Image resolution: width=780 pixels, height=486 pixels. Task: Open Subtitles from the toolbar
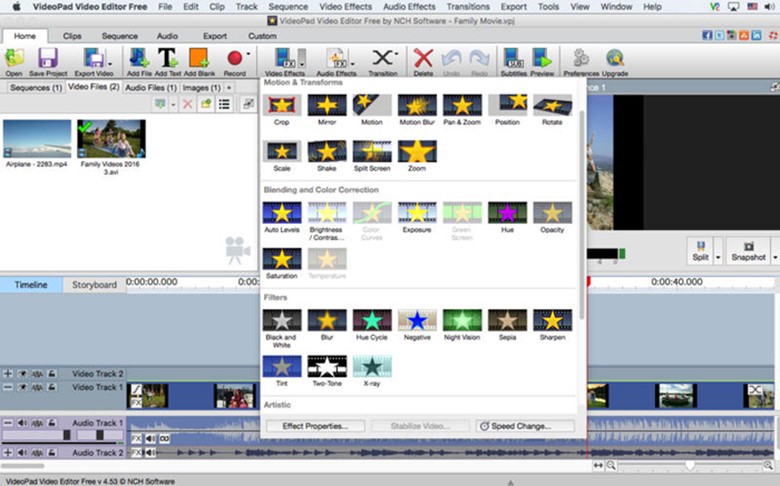513,59
